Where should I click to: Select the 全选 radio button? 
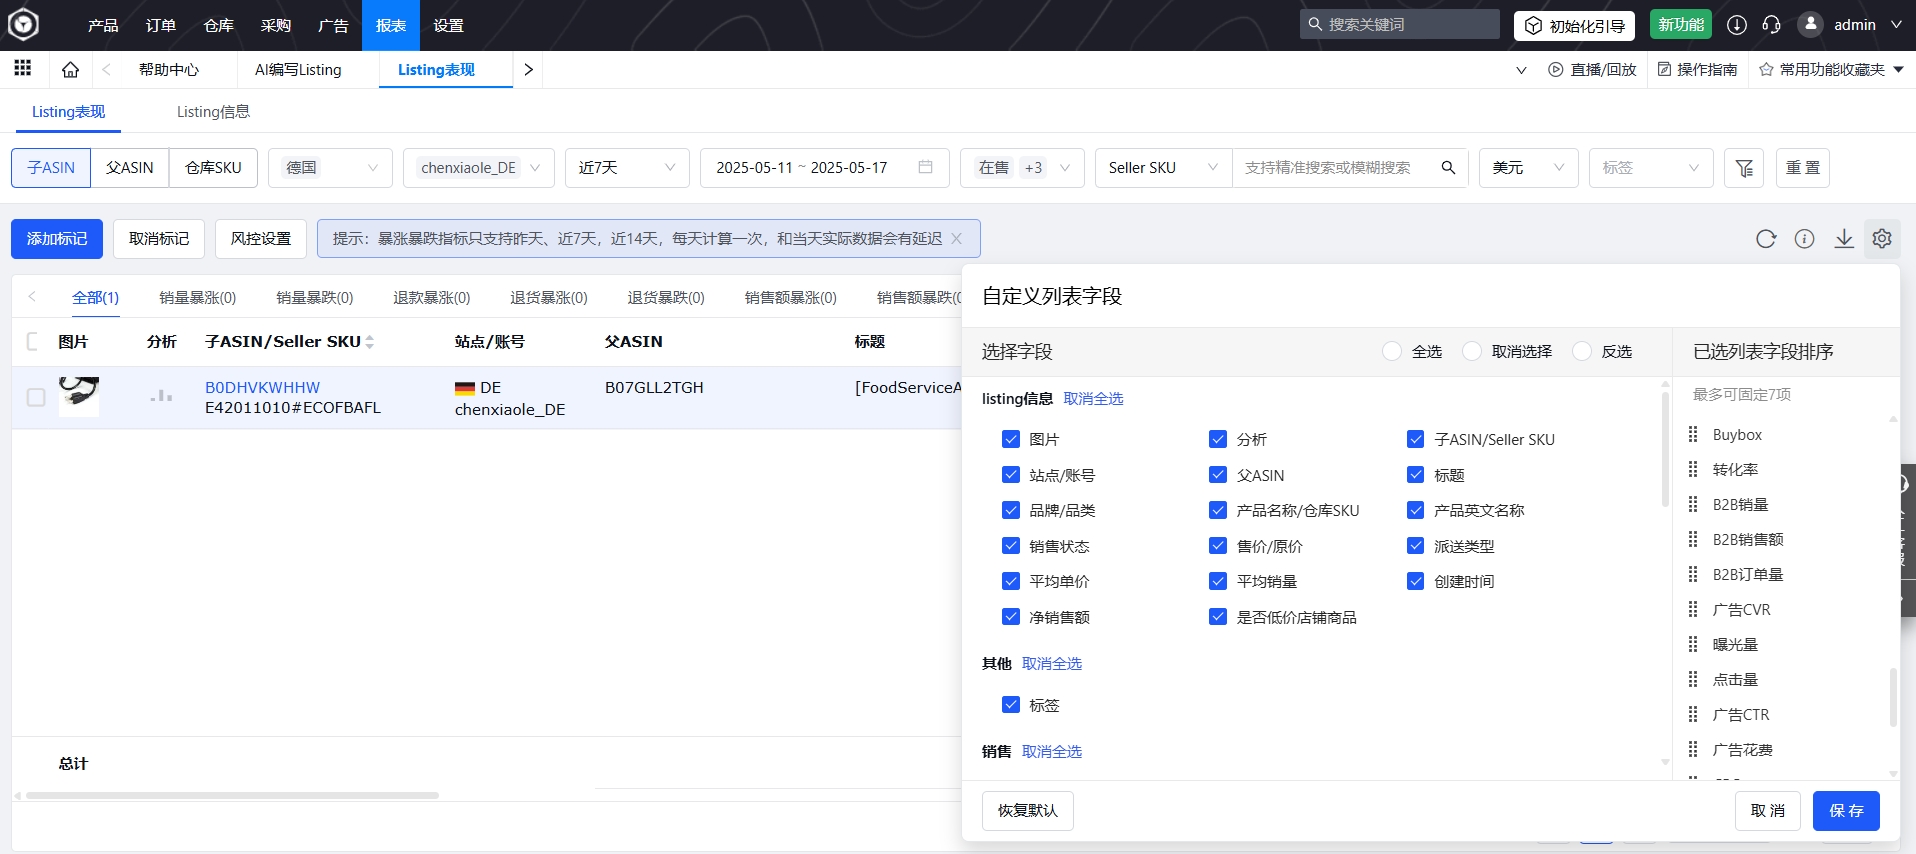point(1392,351)
